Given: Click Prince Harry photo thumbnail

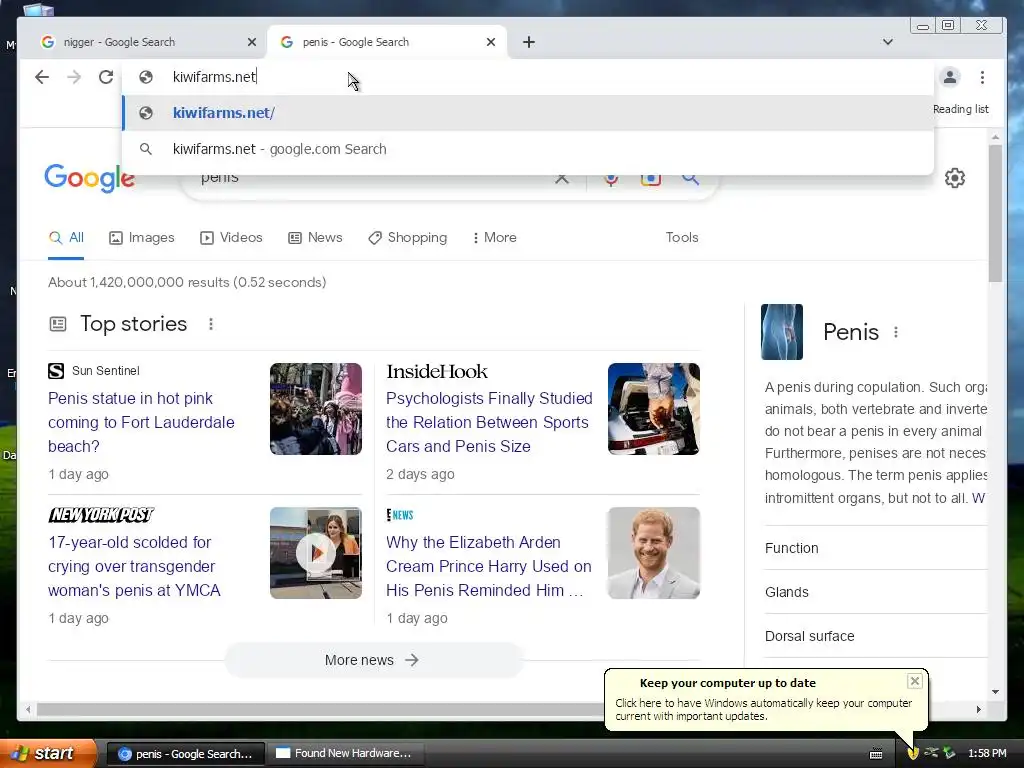Looking at the screenshot, I should pos(654,553).
